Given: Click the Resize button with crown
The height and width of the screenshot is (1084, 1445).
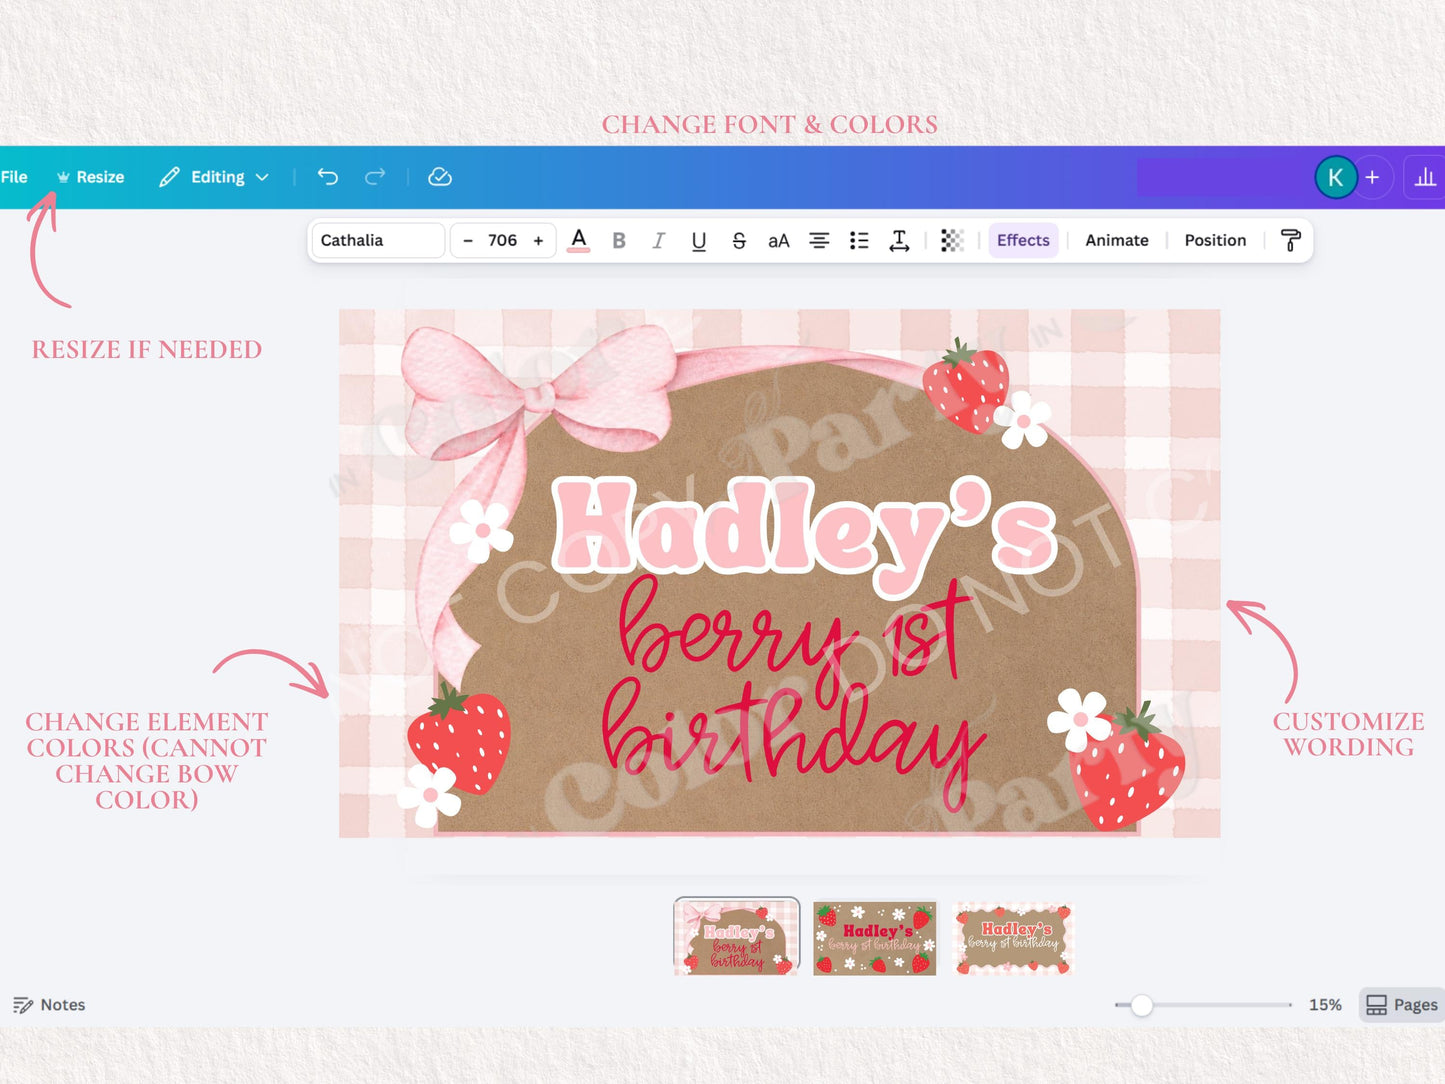Looking at the screenshot, I should click(91, 177).
